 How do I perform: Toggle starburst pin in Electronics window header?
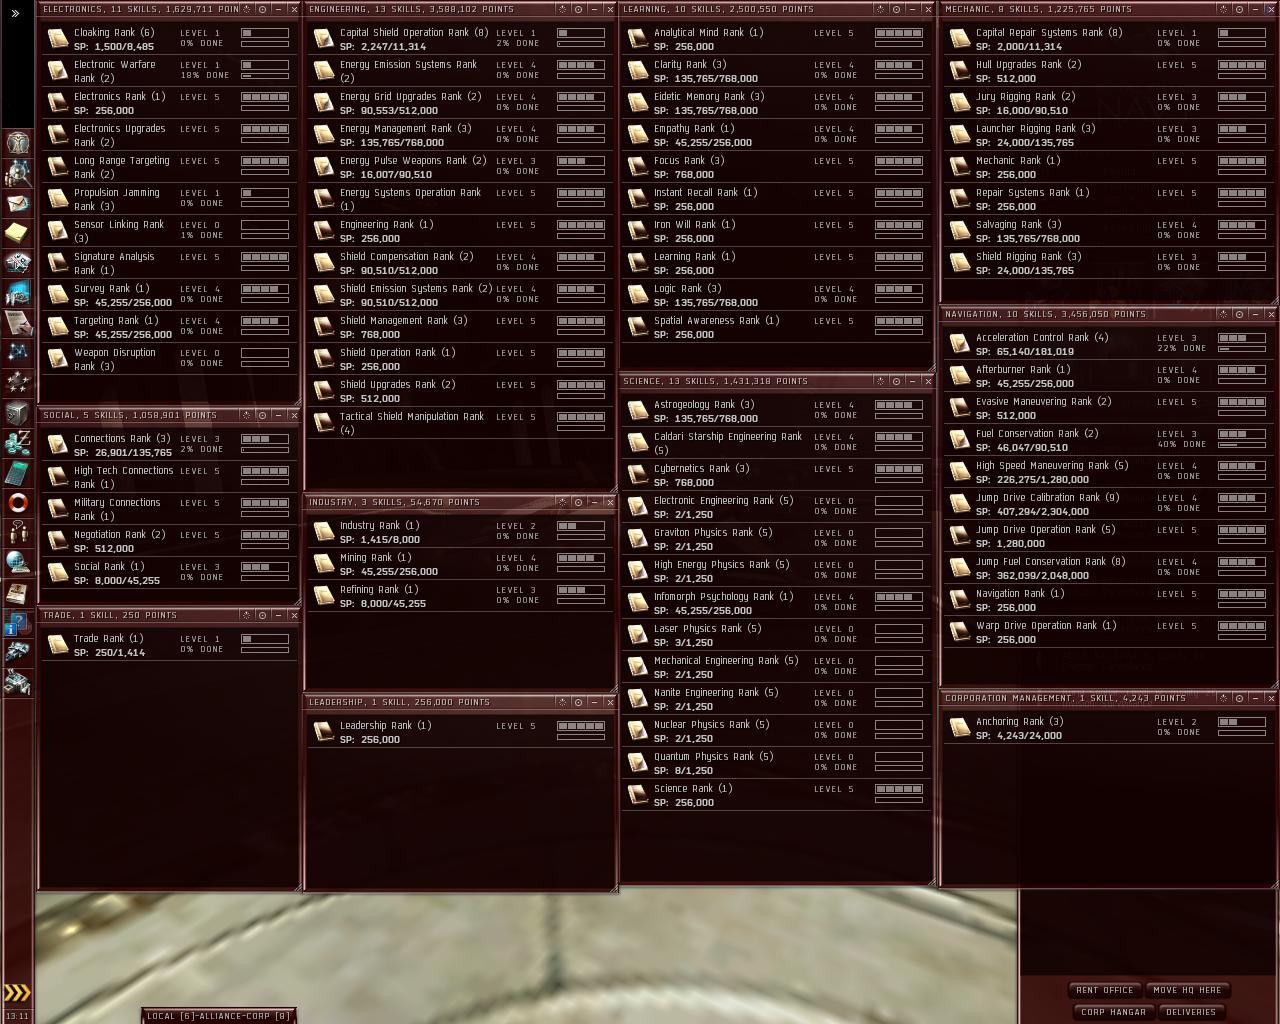point(246,9)
